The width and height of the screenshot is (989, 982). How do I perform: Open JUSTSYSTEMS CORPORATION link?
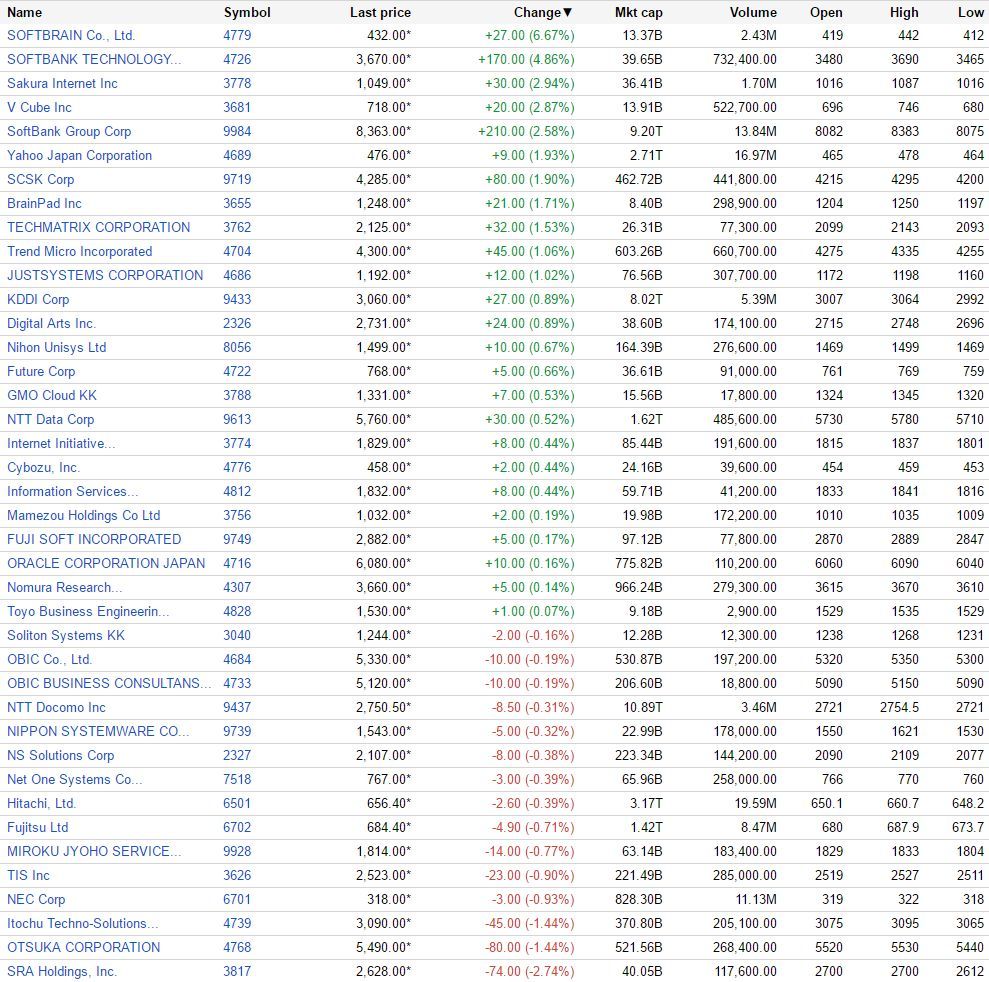[105, 275]
